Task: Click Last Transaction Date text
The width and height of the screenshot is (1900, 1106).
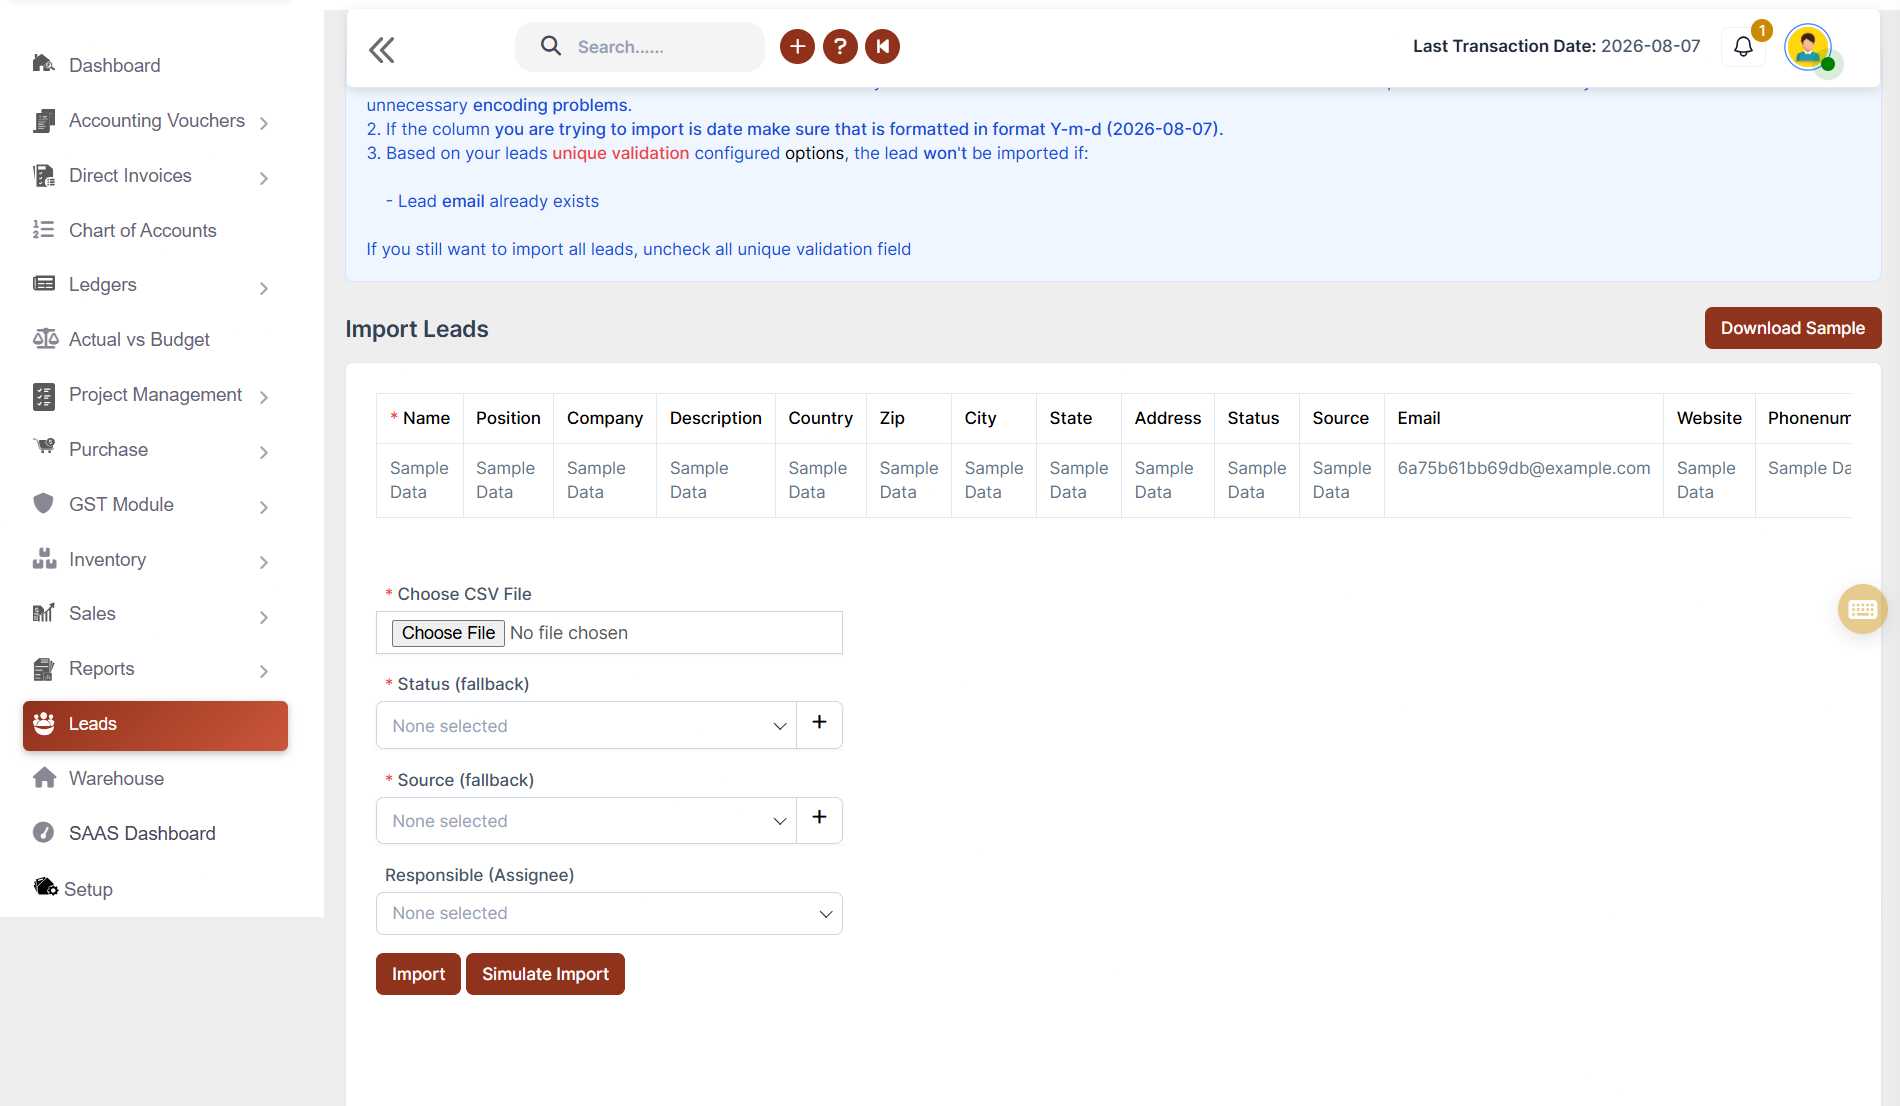Action: pyautogui.click(x=1556, y=46)
